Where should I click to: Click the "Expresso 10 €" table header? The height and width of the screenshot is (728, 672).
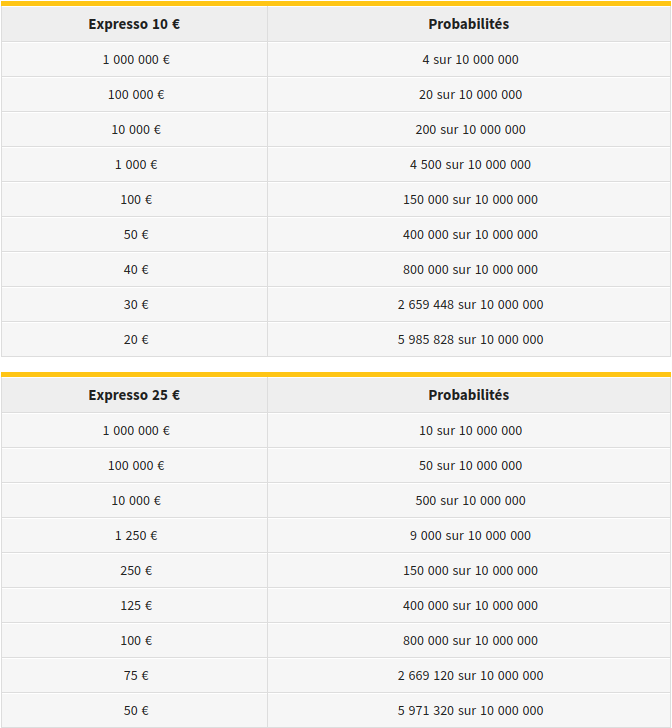click(134, 24)
